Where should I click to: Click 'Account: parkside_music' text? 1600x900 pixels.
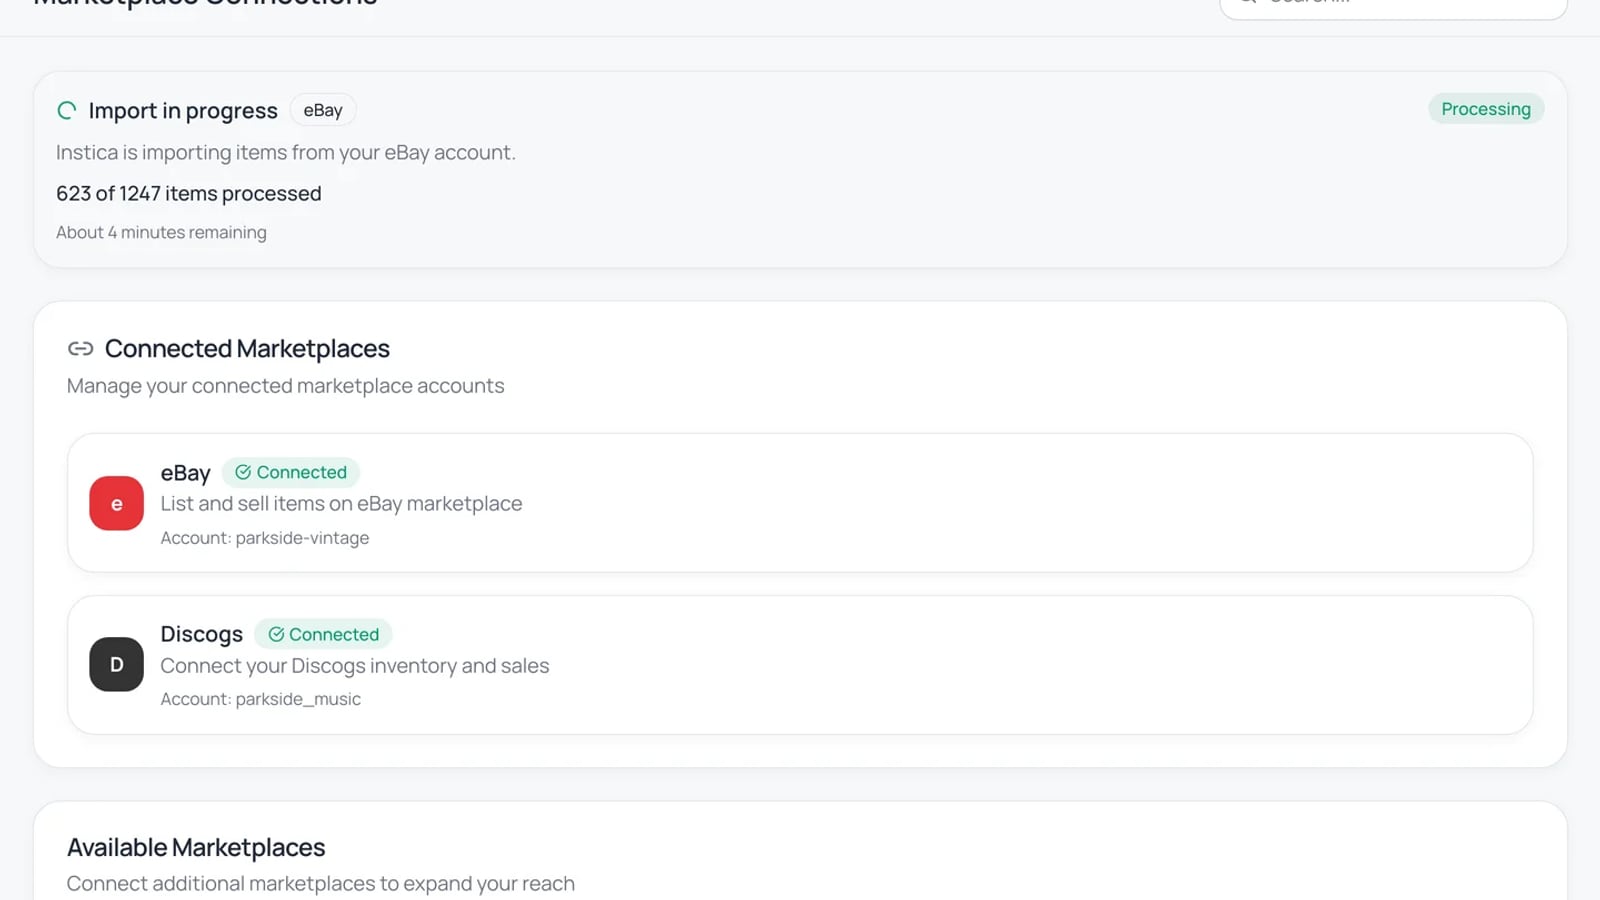261,699
